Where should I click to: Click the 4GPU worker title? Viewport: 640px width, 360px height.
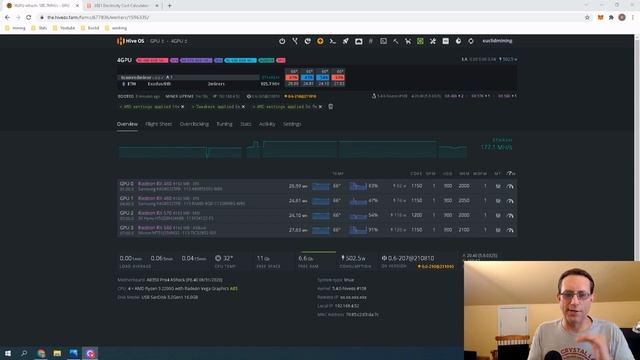[124, 60]
